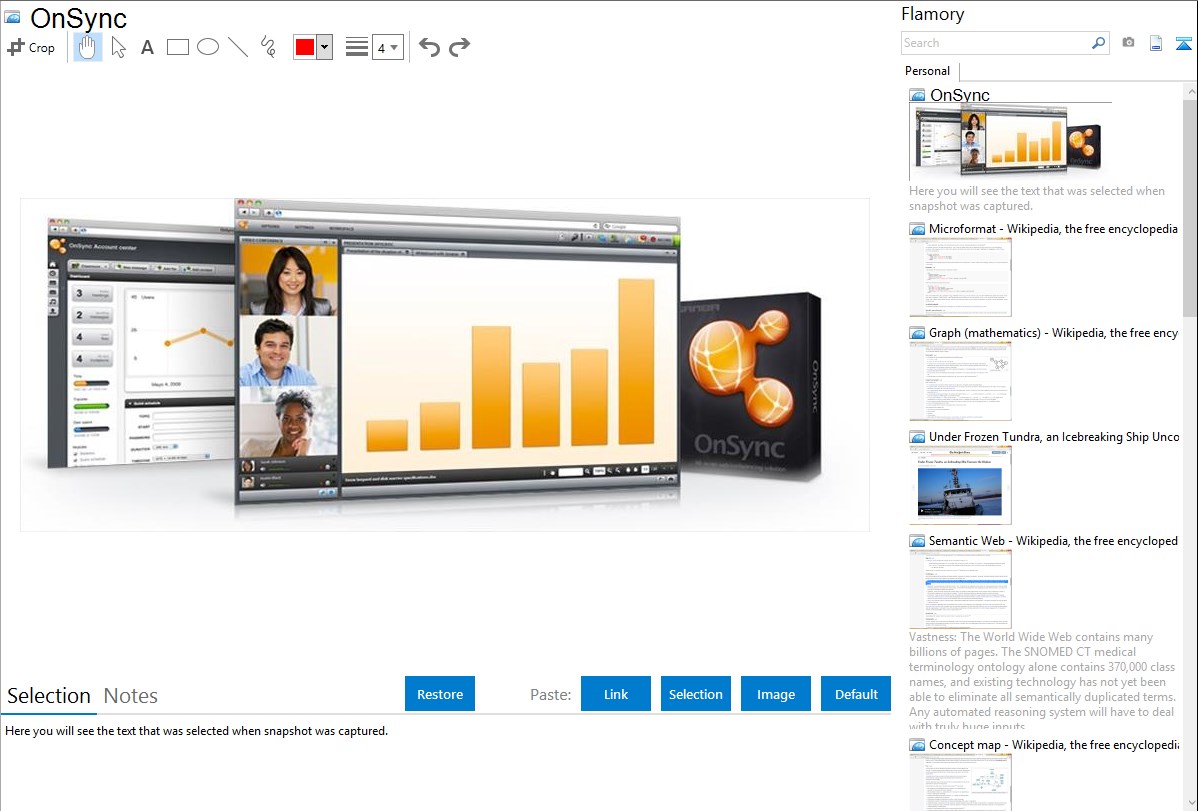Image resolution: width=1198 pixels, height=811 pixels.
Task: Pick the straight line tool
Action: point(238,47)
